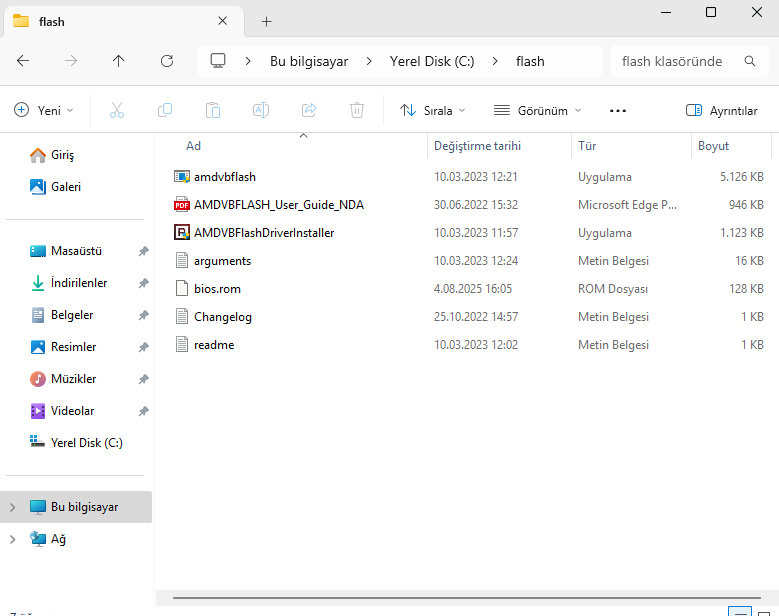Sort by Boyut column header
Screen dimensions: 779x616
[x=731, y=146]
